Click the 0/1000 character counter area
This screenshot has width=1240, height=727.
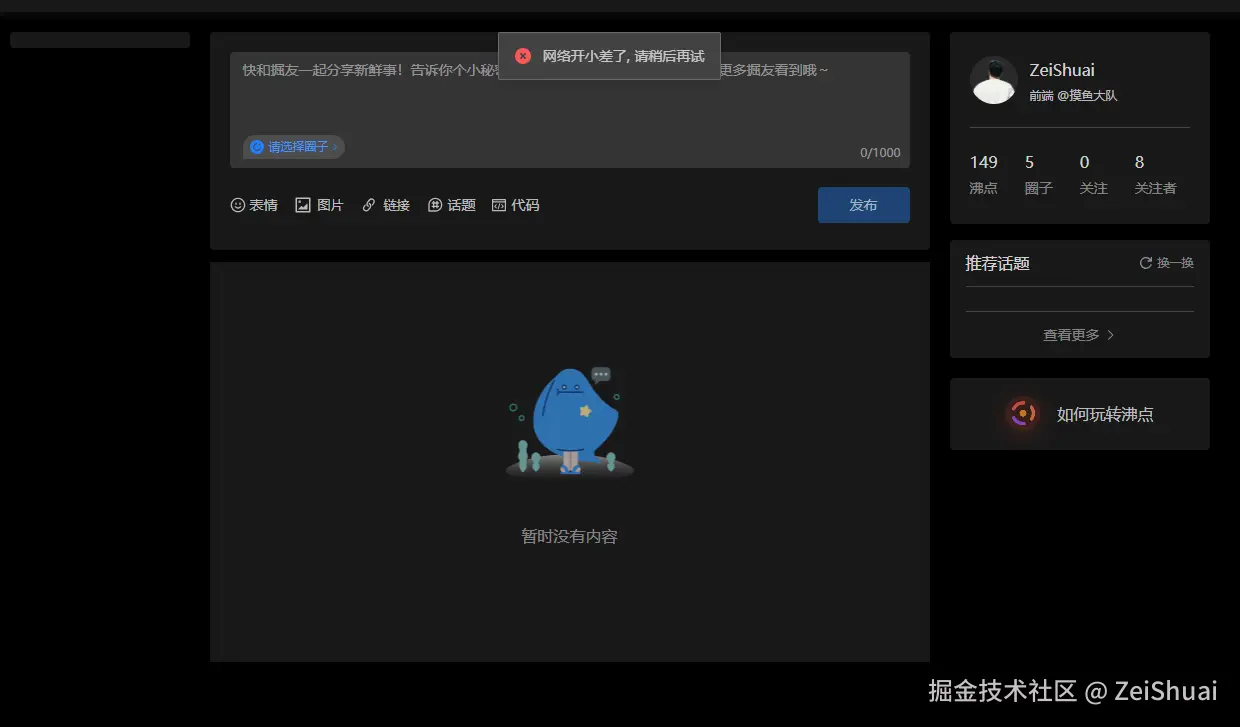(x=882, y=152)
